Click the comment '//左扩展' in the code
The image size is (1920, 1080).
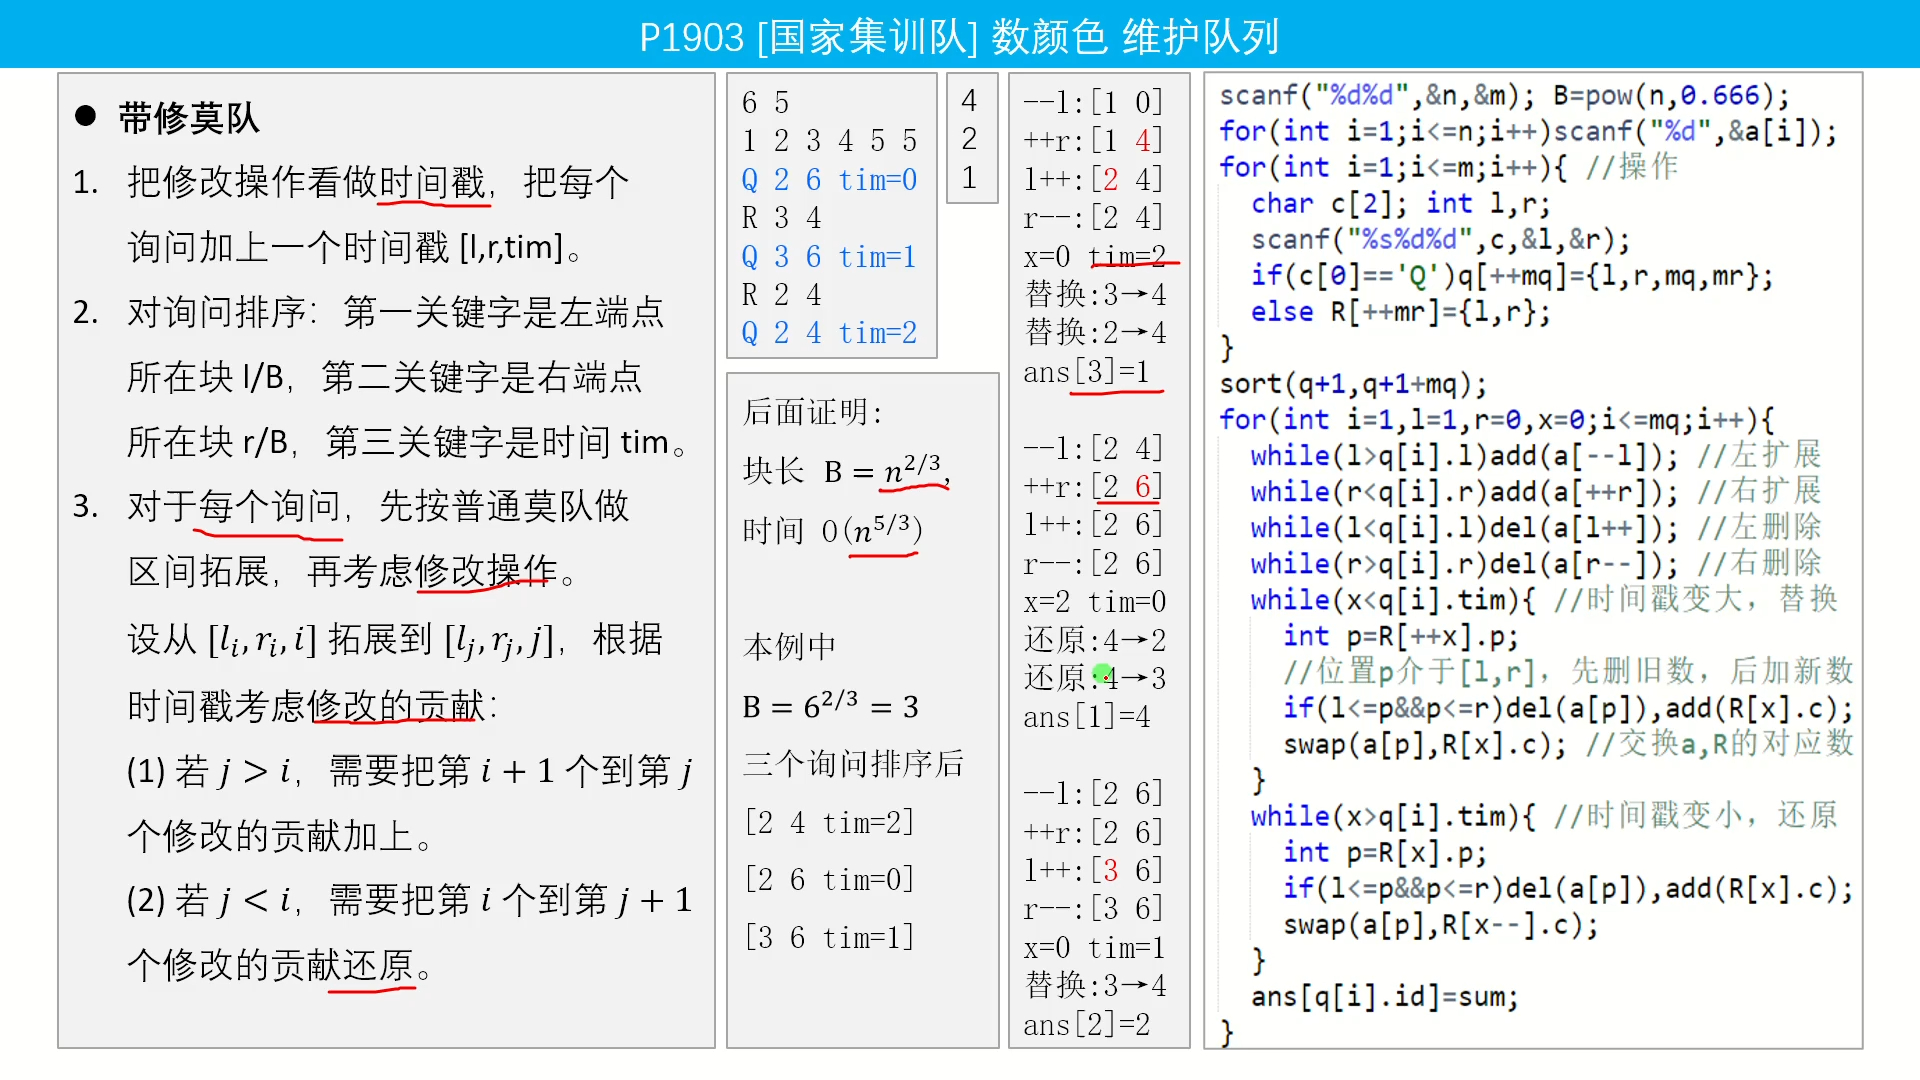(1759, 455)
